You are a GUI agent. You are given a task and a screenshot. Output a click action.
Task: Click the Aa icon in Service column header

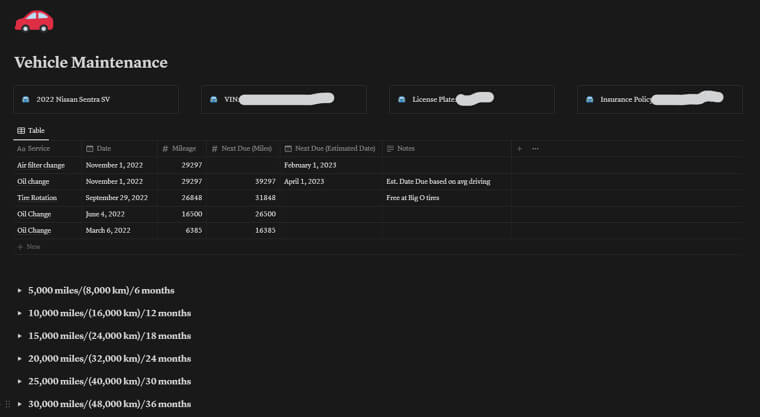coord(21,148)
